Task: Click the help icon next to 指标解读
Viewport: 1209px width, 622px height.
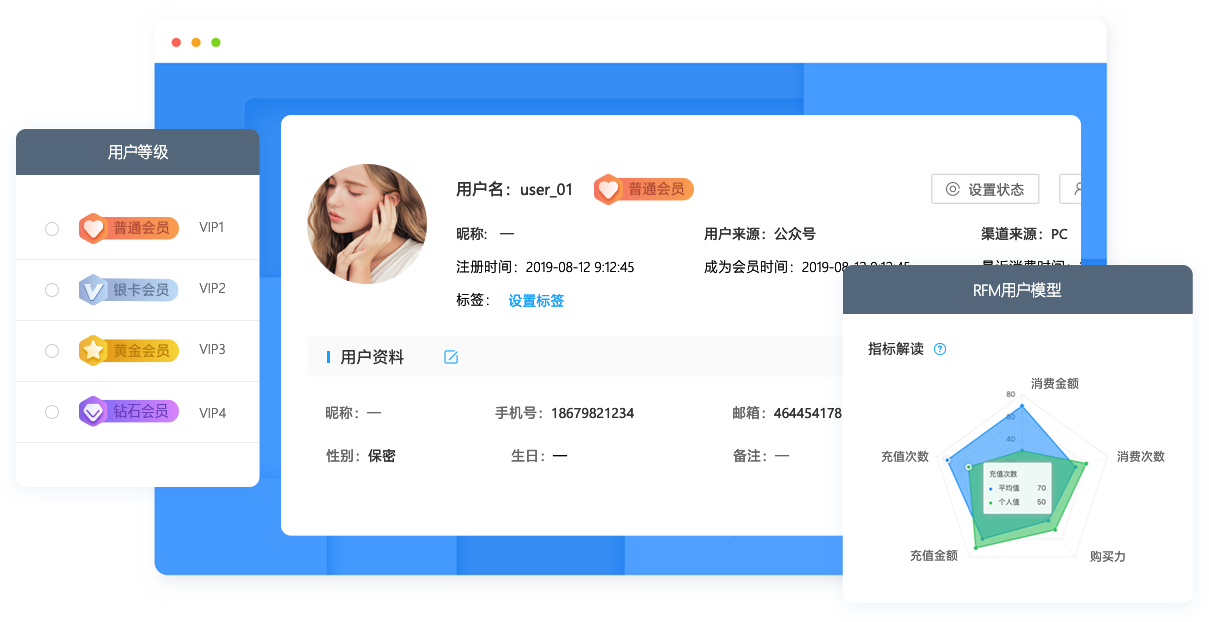Action: (939, 349)
